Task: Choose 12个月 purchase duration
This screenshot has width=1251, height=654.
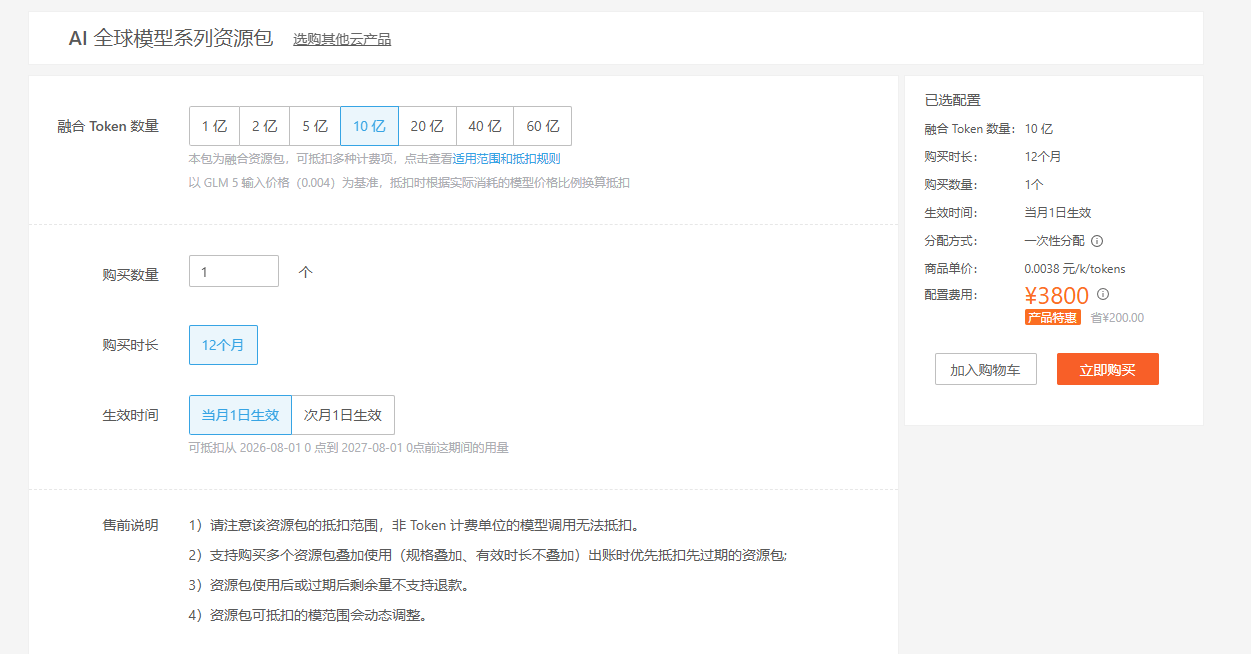Action: coord(223,345)
